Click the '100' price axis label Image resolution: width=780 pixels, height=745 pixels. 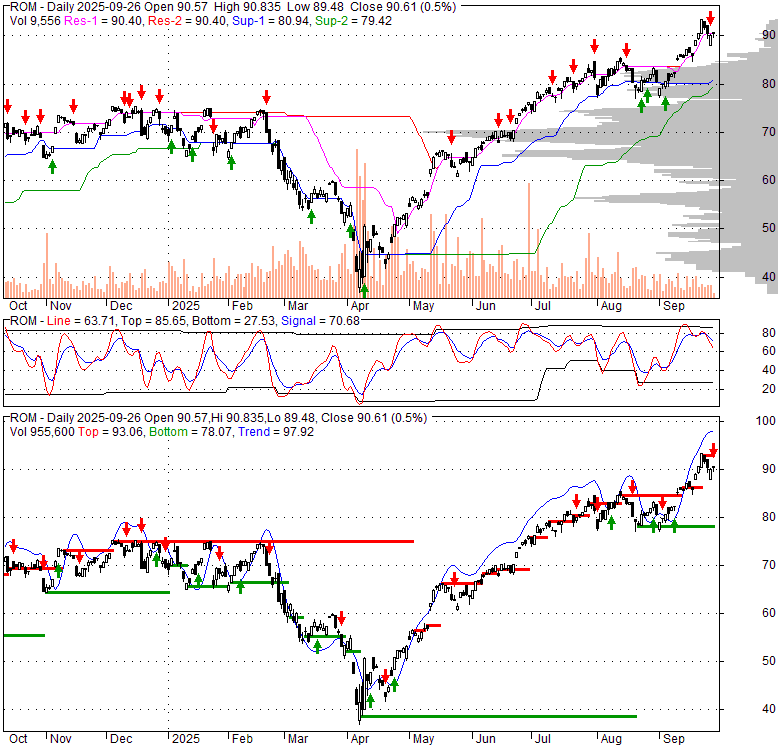[766, 421]
